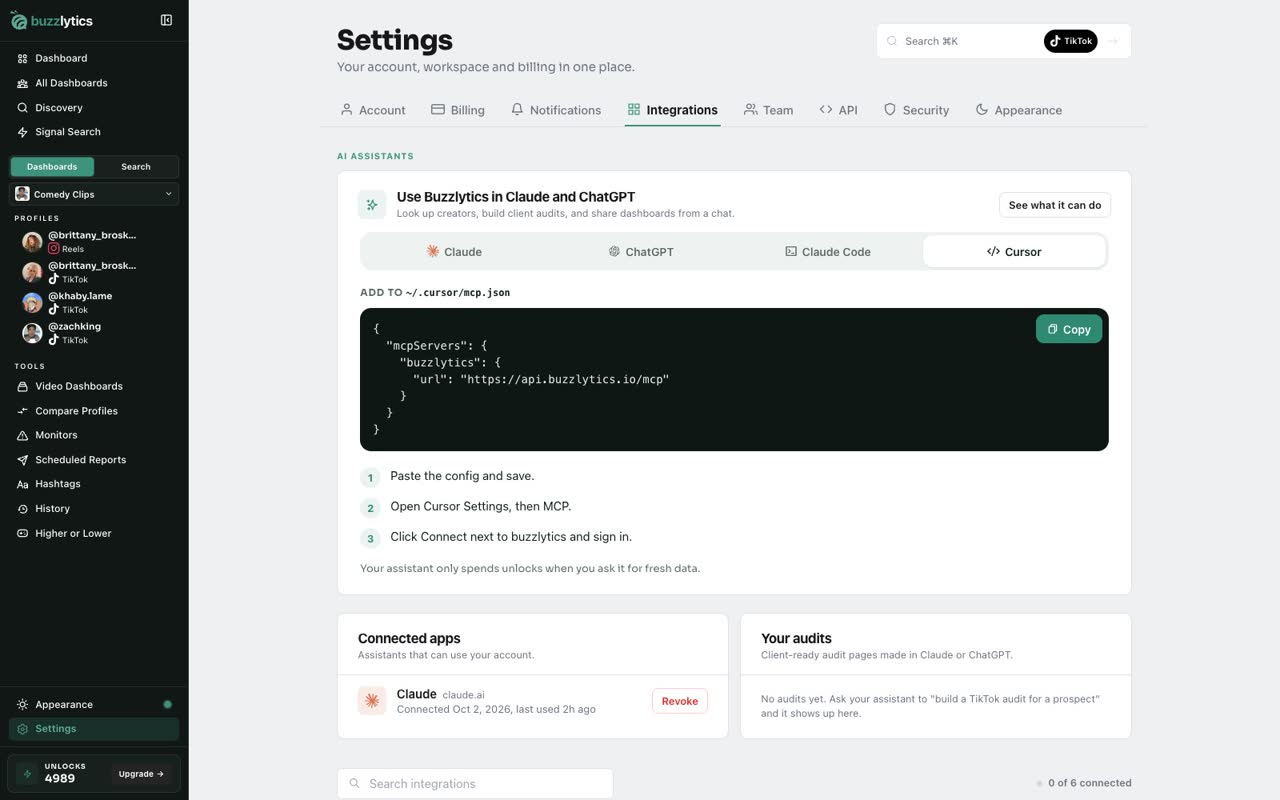Screen dimensions: 1280x800
Task: Switch sidebar to Dashboards mode
Action: pyautogui.click(x=52, y=167)
